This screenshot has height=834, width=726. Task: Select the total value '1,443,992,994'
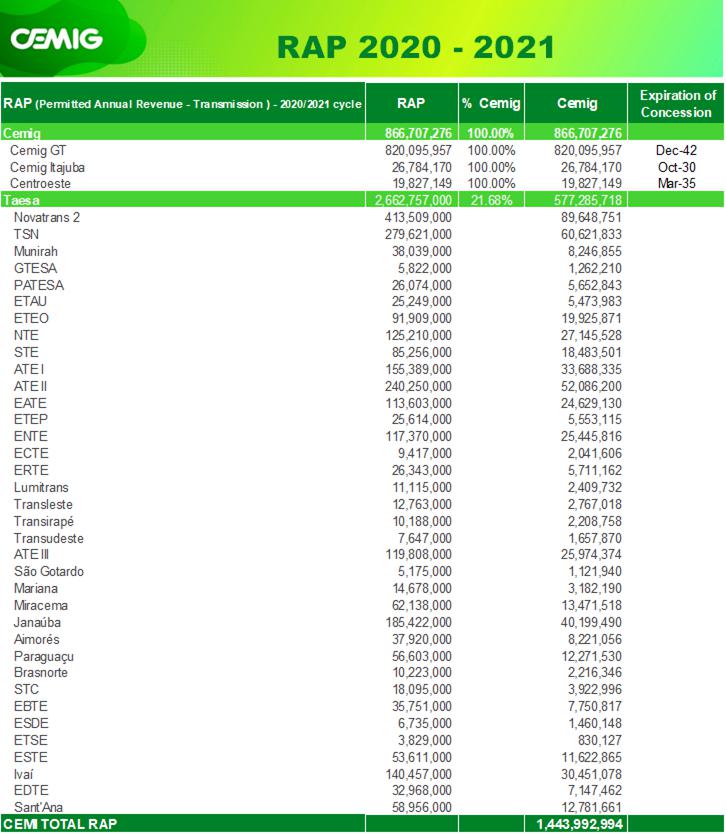click(x=580, y=825)
